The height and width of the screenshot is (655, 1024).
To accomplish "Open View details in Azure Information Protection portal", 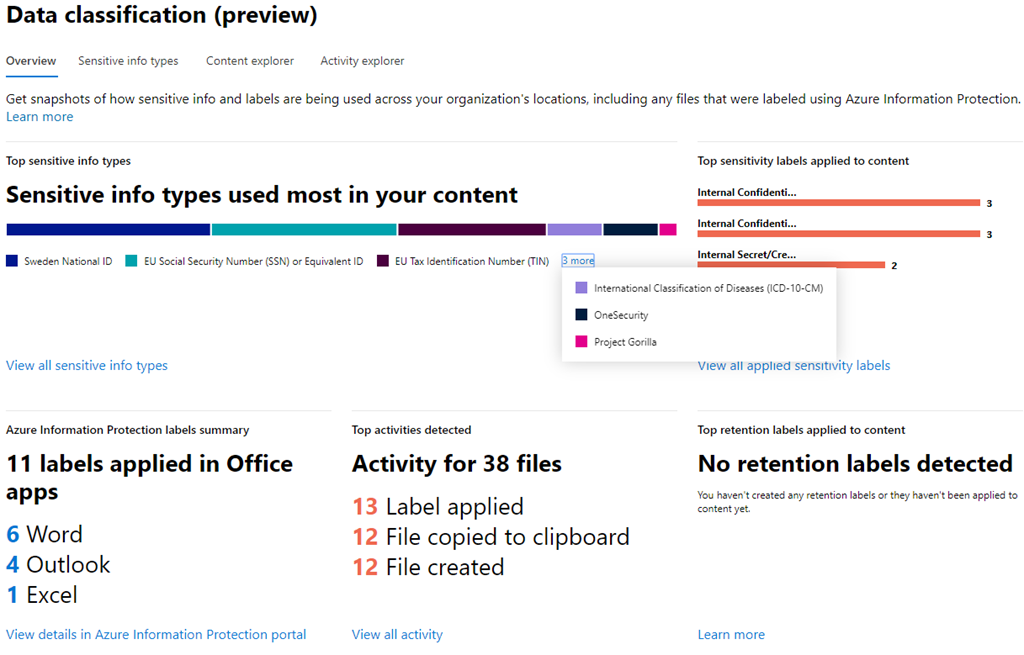I will coord(156,635).
